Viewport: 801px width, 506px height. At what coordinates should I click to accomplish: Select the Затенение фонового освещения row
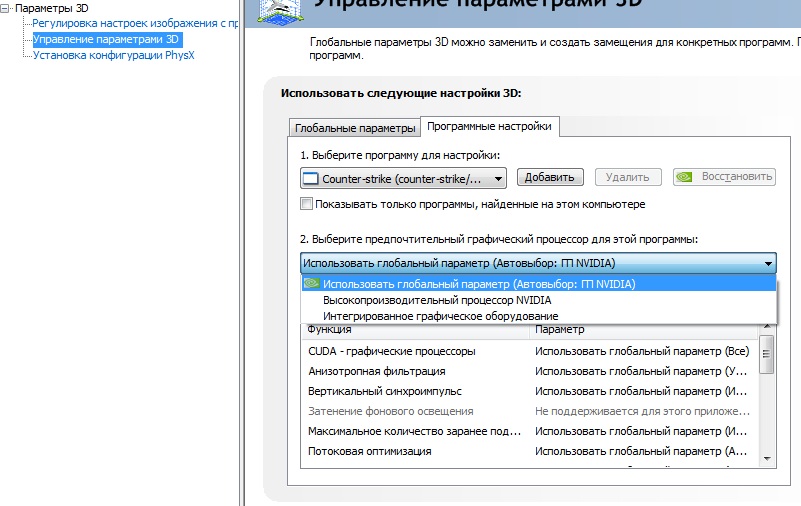point(530,411)
